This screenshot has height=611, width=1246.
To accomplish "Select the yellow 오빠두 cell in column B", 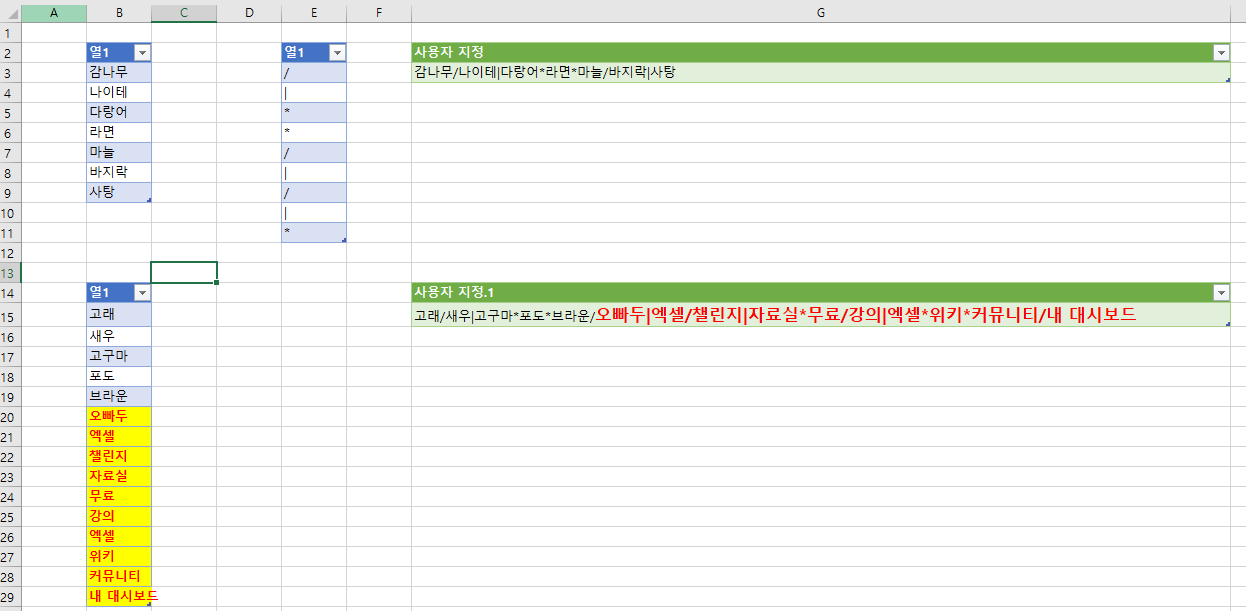I will 118,416.
